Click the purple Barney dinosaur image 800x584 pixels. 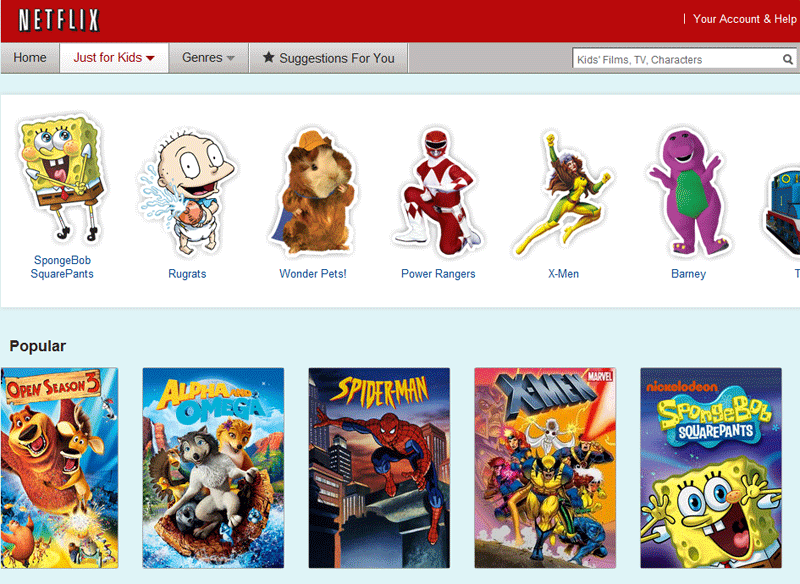point(688,192)
